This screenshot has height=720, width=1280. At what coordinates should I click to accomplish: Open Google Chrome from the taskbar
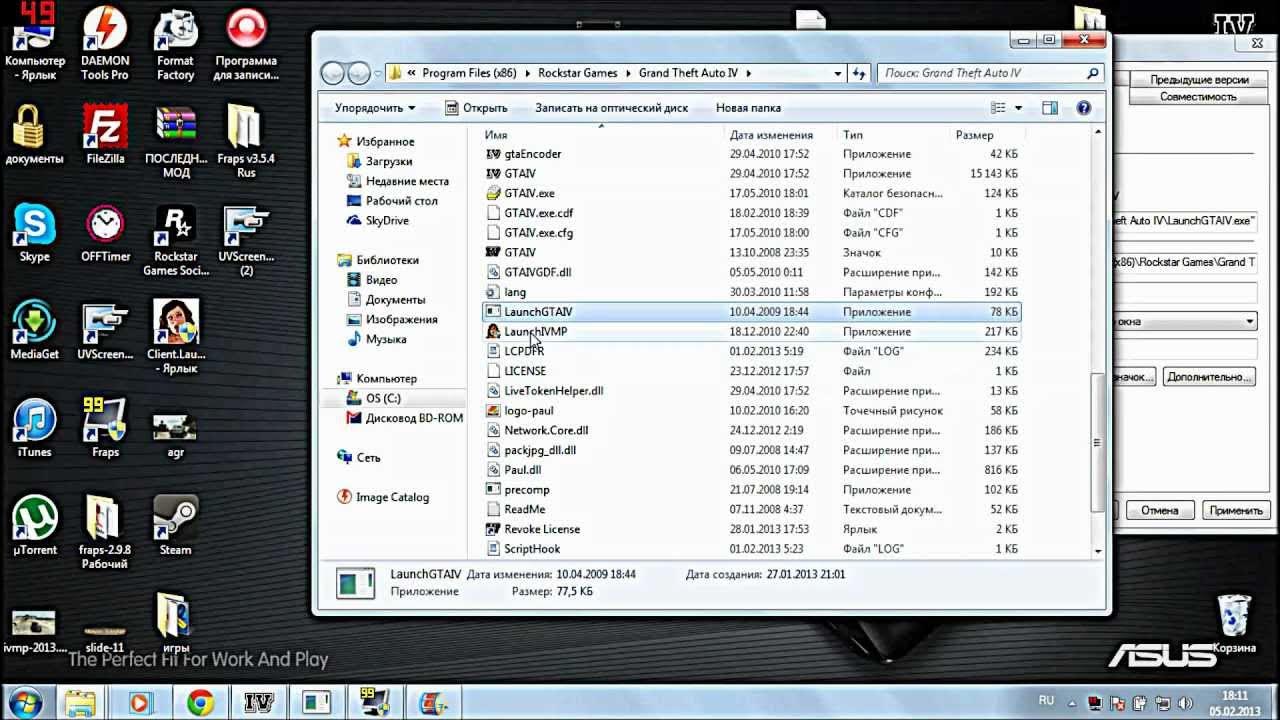tap(199, 703)
